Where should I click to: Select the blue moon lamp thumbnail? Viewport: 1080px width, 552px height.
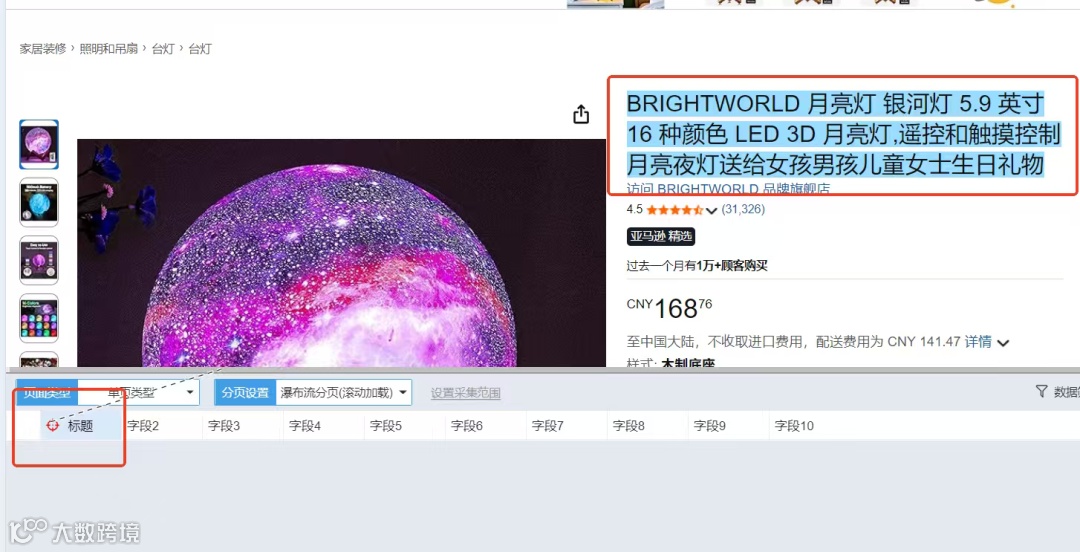(x=39, y=203)
